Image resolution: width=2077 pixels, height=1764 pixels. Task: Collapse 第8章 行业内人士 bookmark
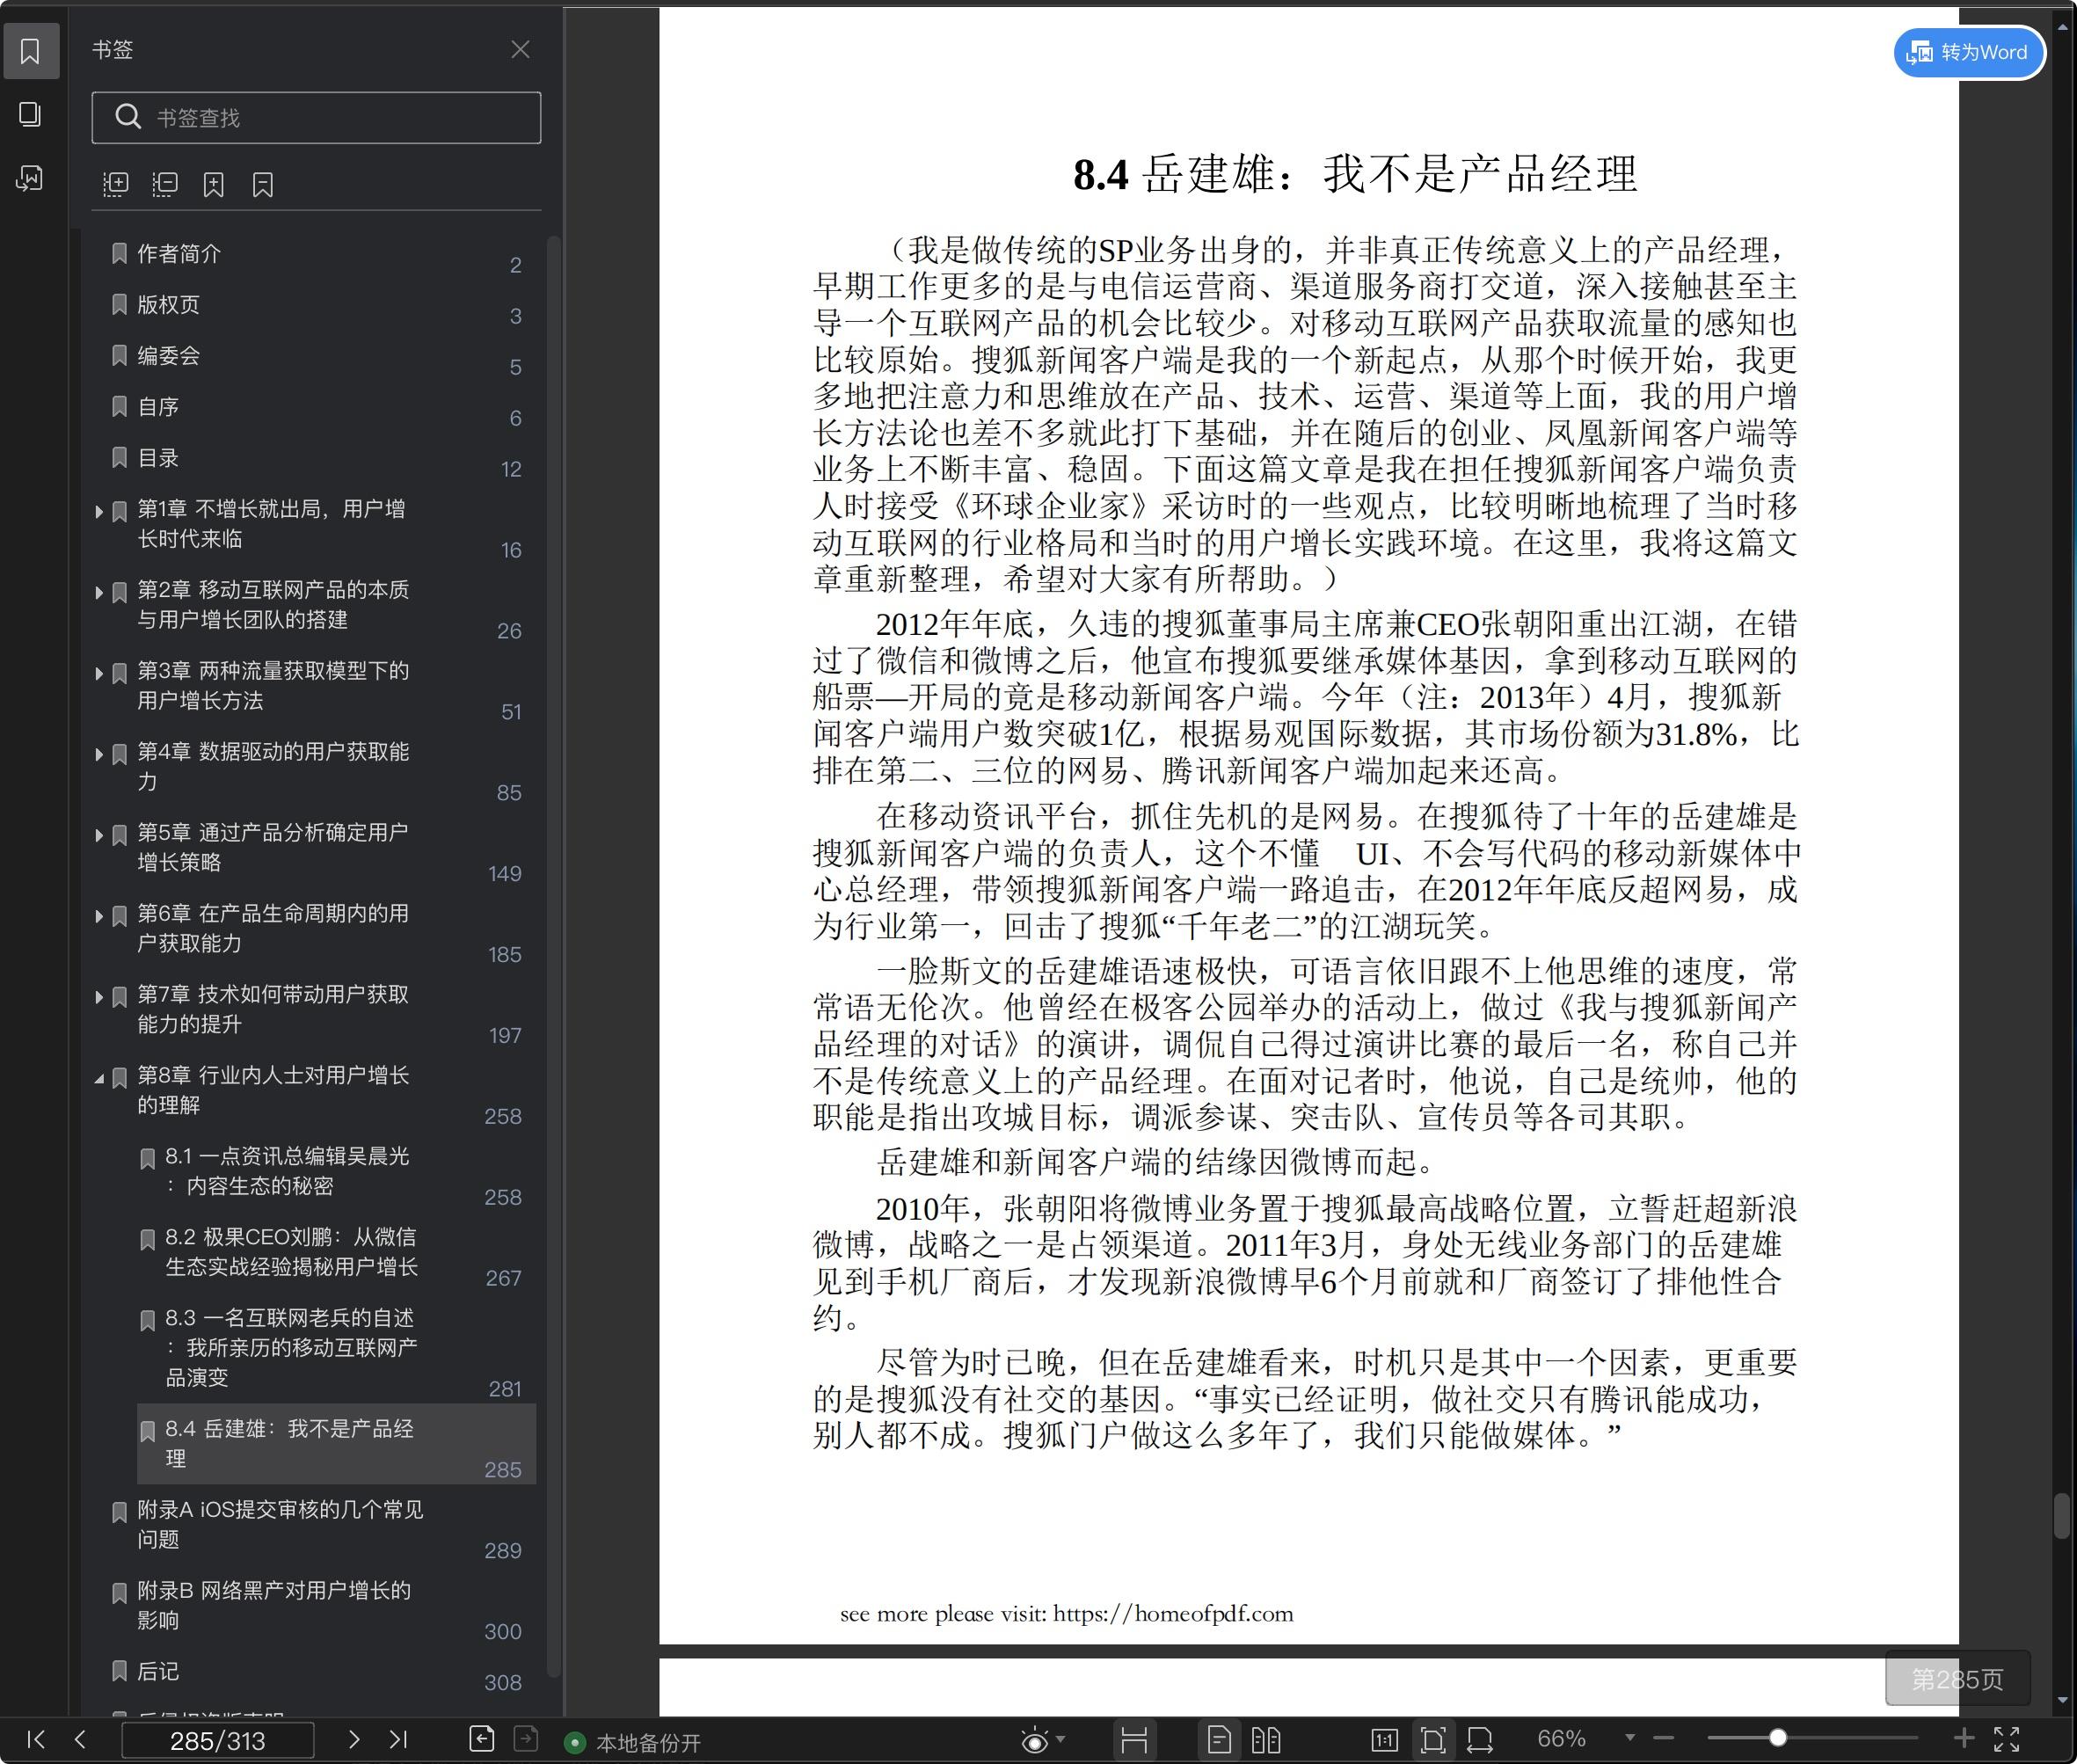99,1078
